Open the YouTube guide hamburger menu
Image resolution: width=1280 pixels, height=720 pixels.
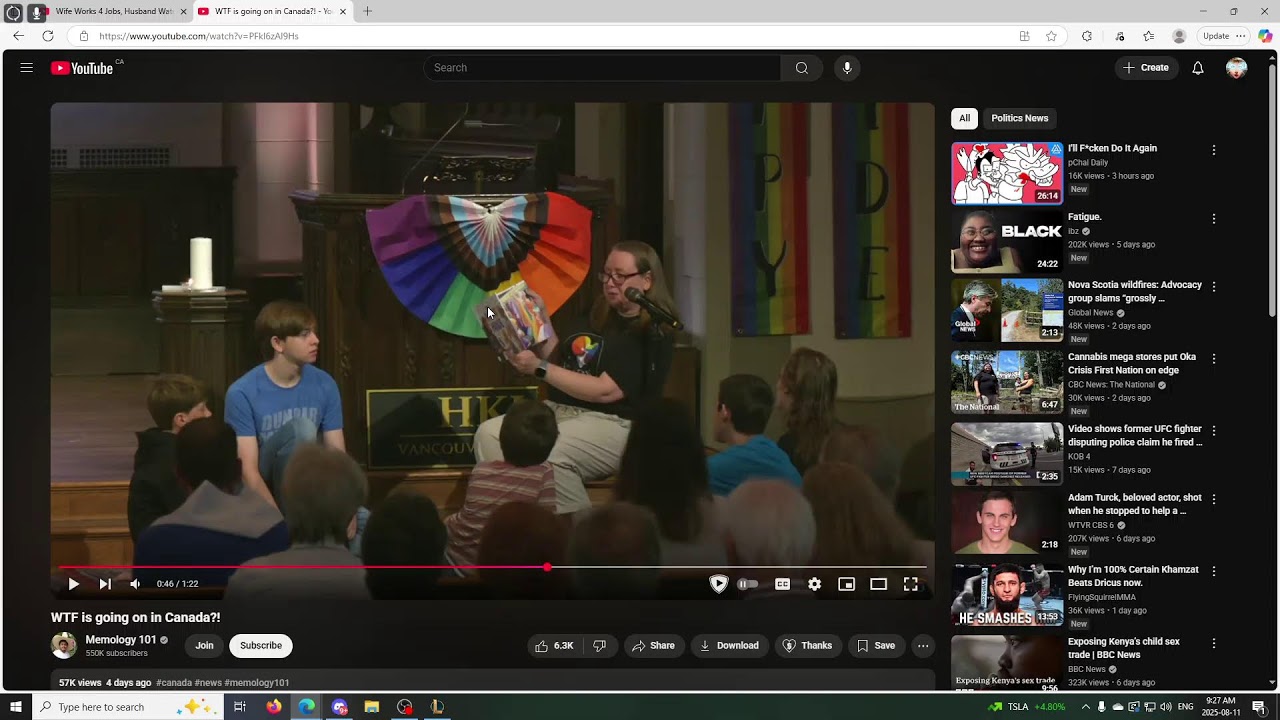pyautogui.click(x=27, y=68)
